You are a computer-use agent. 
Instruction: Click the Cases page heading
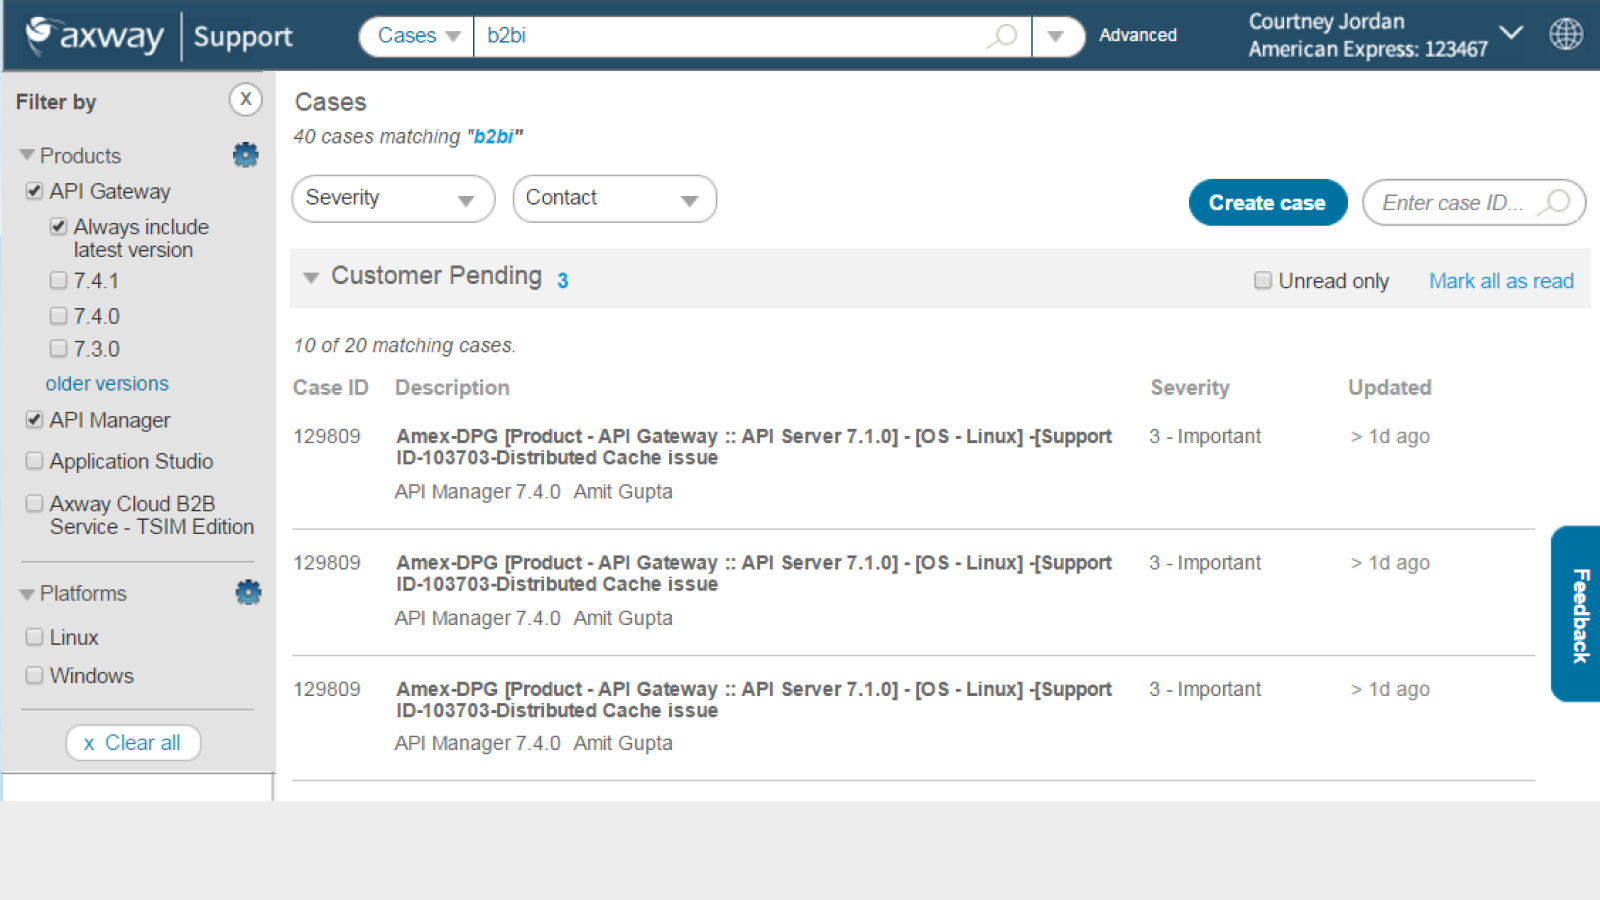331,102
